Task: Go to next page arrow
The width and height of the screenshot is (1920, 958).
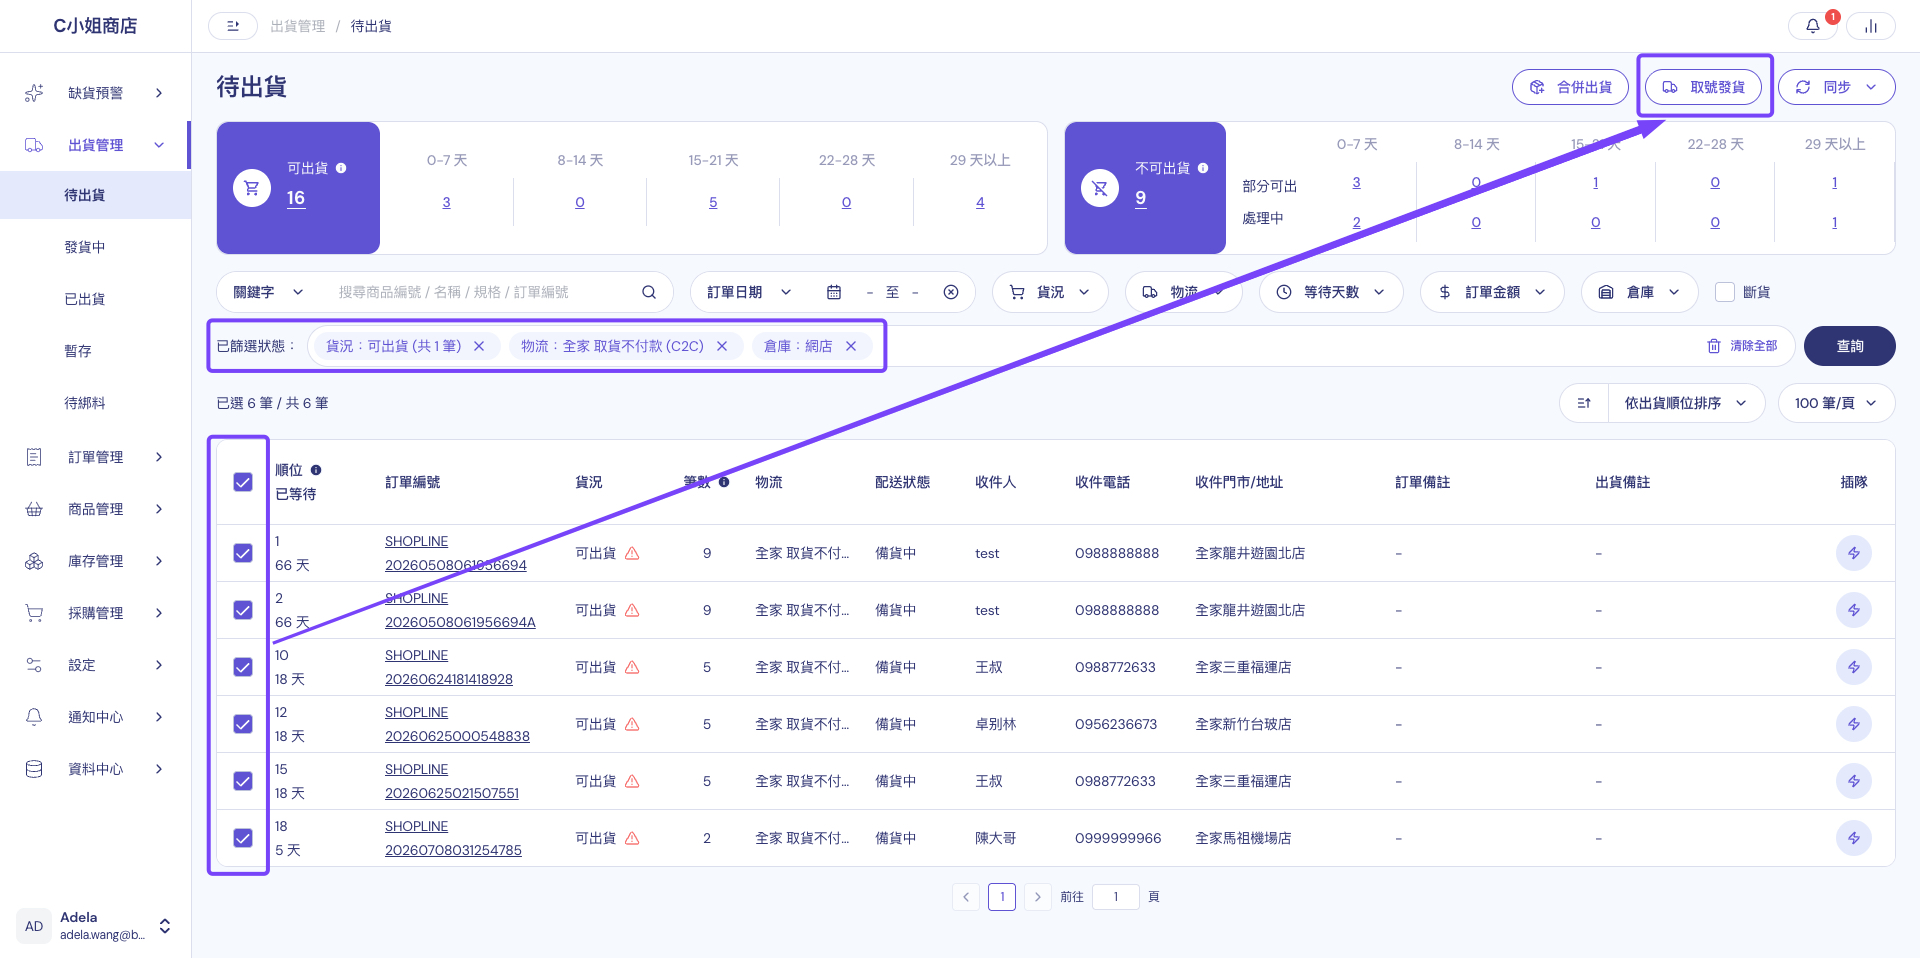Action: [1038, 897]
